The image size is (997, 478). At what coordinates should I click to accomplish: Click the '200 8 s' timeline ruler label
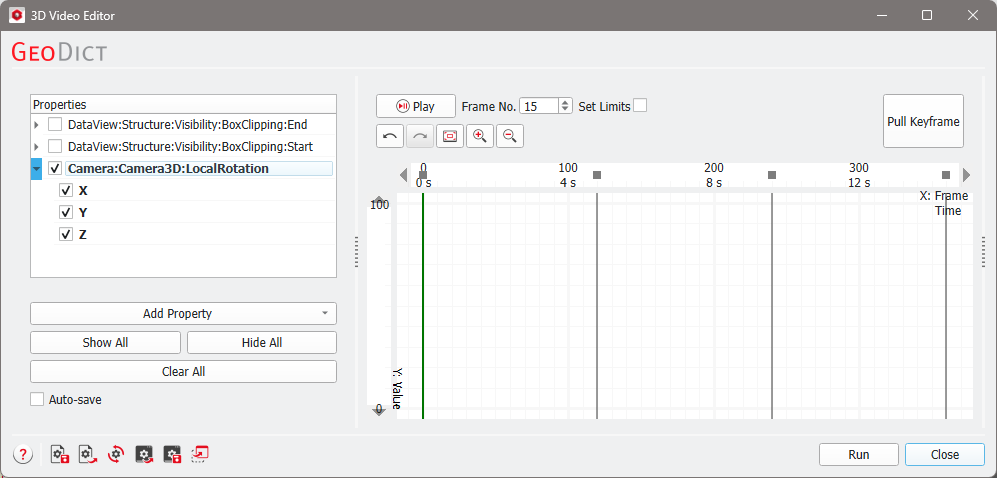coord(713,175)
